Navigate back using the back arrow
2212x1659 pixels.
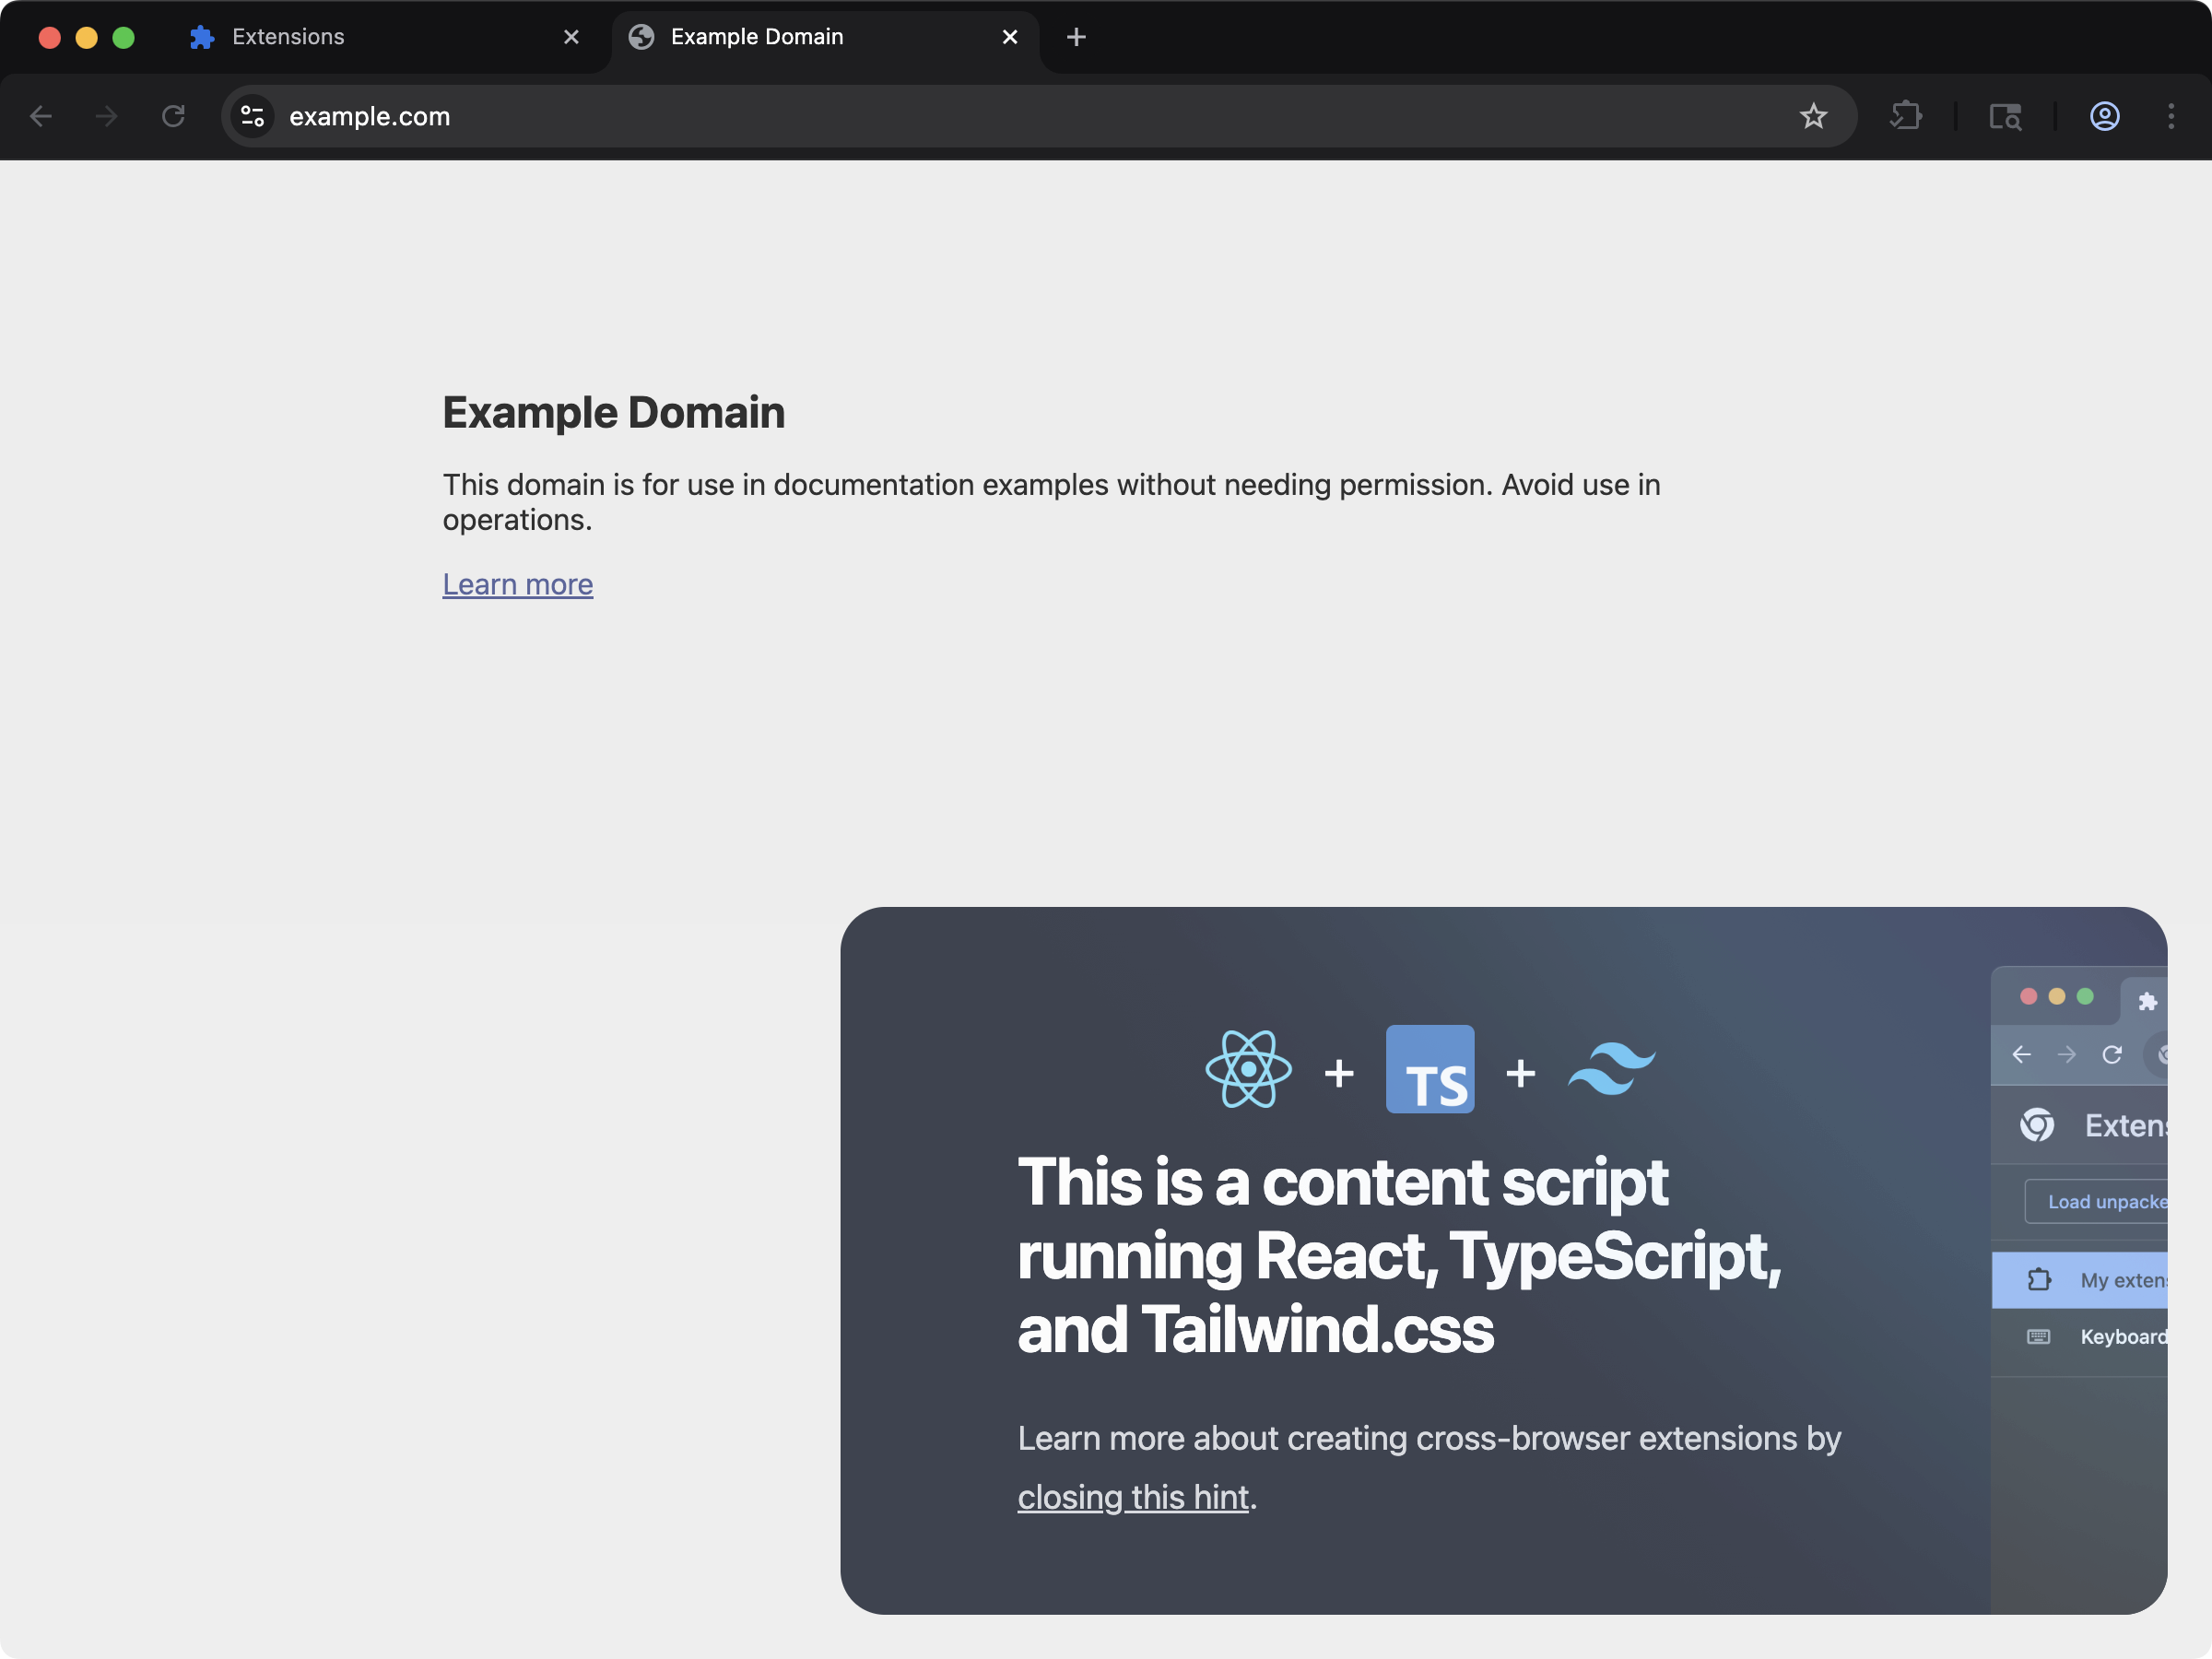(x=41, y=116)
